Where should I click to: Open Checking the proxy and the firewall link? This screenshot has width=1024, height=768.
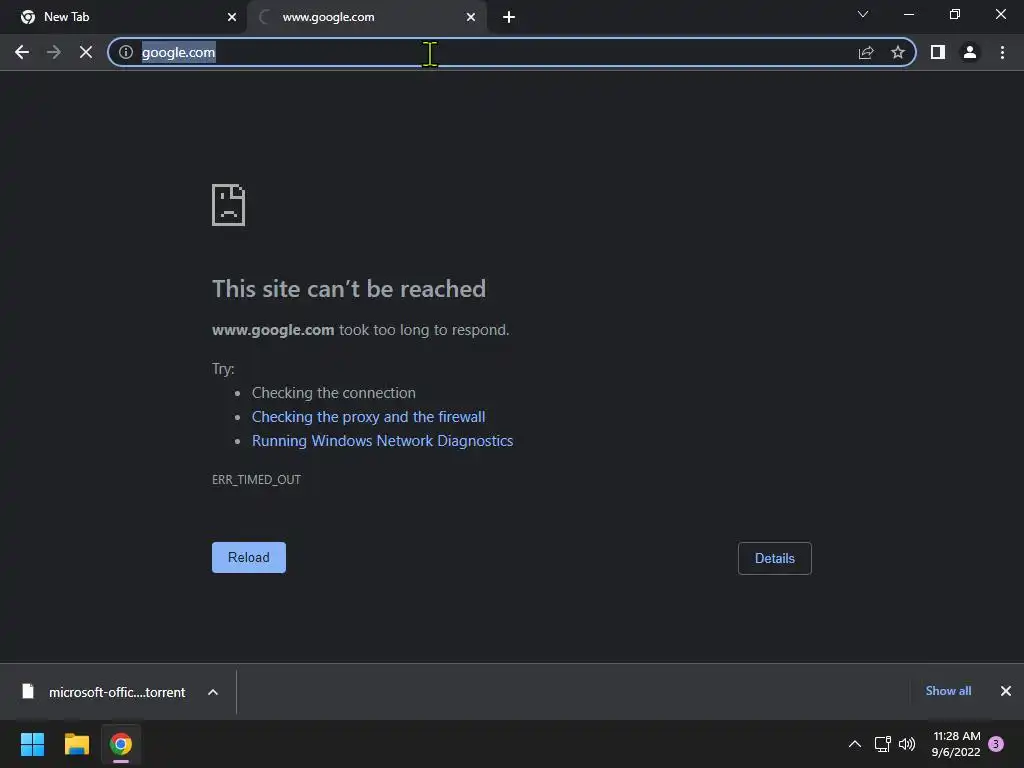[x=368, y=417]
